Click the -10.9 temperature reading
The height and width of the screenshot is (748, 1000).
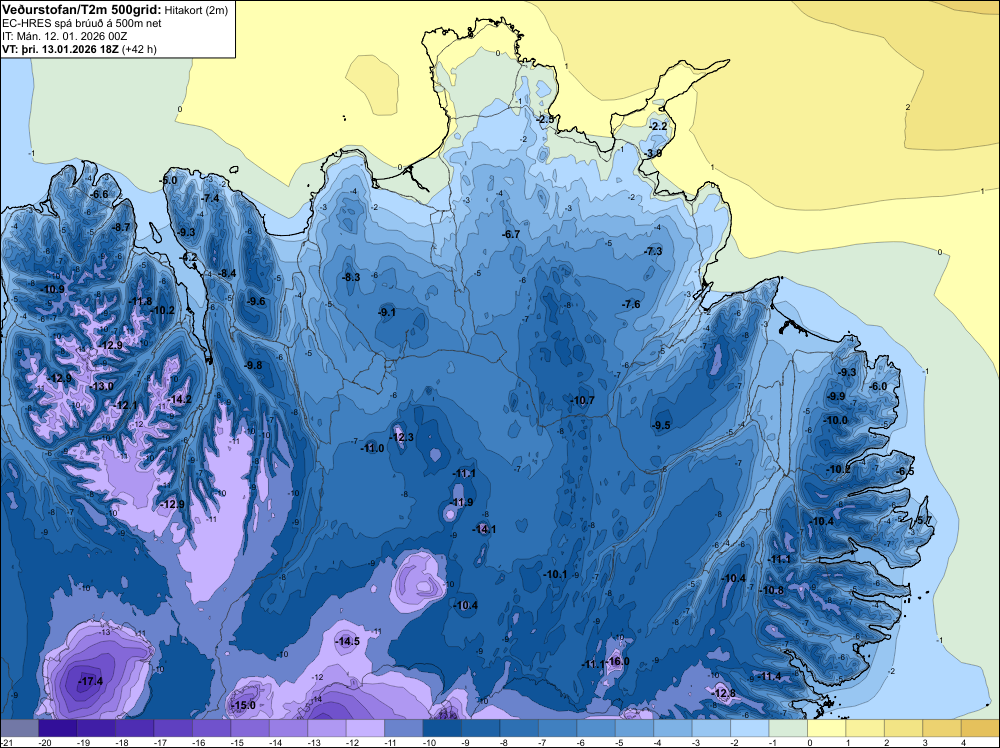(x=52, y=290)
